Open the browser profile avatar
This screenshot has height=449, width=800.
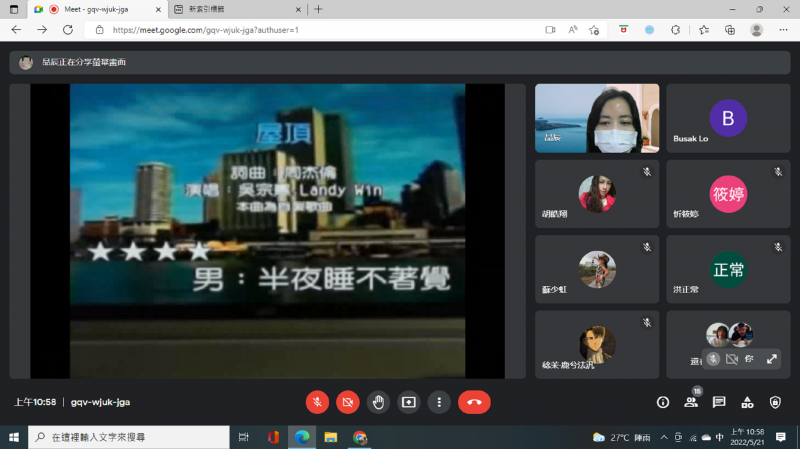(757, 30)
